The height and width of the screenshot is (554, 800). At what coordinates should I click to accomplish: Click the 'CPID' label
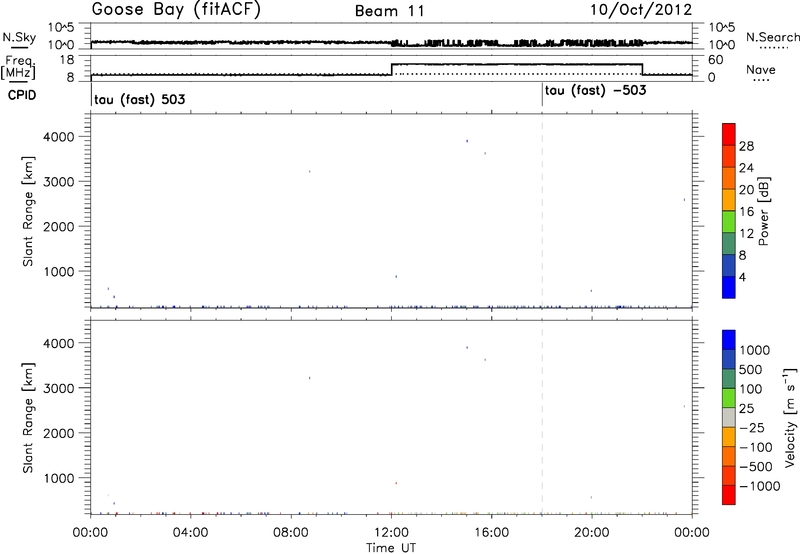(22, 95)
